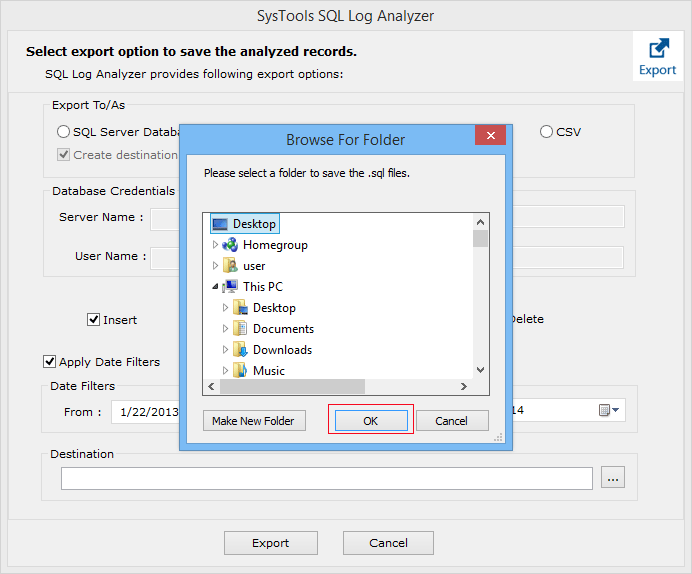Expand the Documents folder node
The height and width of the screenshot is (574, 692).
click(225, 329)
